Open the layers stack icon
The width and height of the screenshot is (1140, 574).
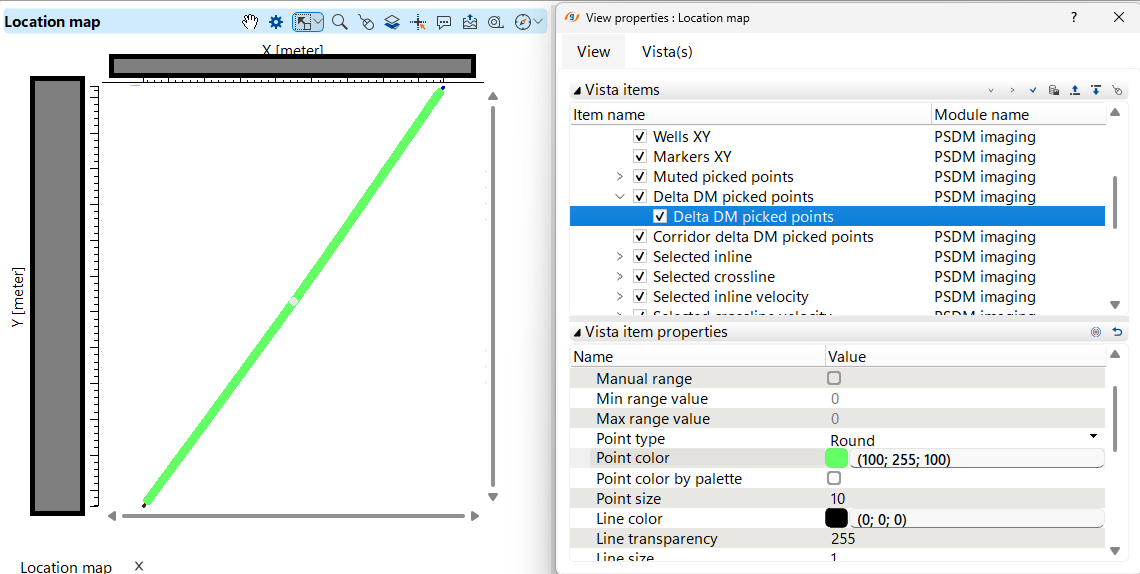pos(392,23)
